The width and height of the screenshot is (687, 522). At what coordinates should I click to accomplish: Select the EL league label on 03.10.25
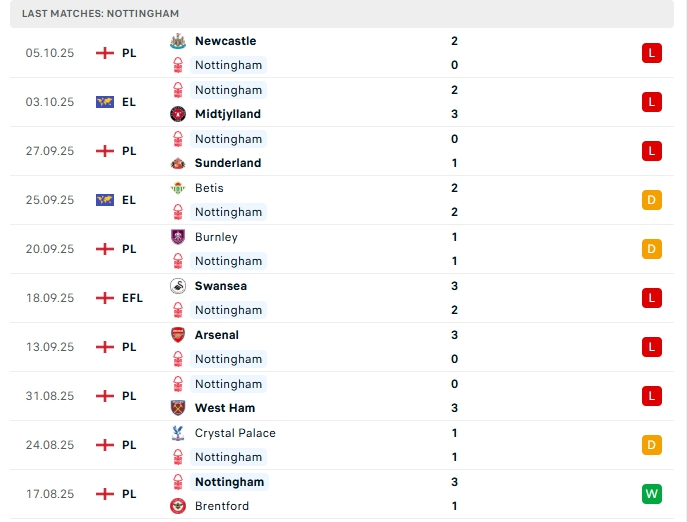[129, 102]
